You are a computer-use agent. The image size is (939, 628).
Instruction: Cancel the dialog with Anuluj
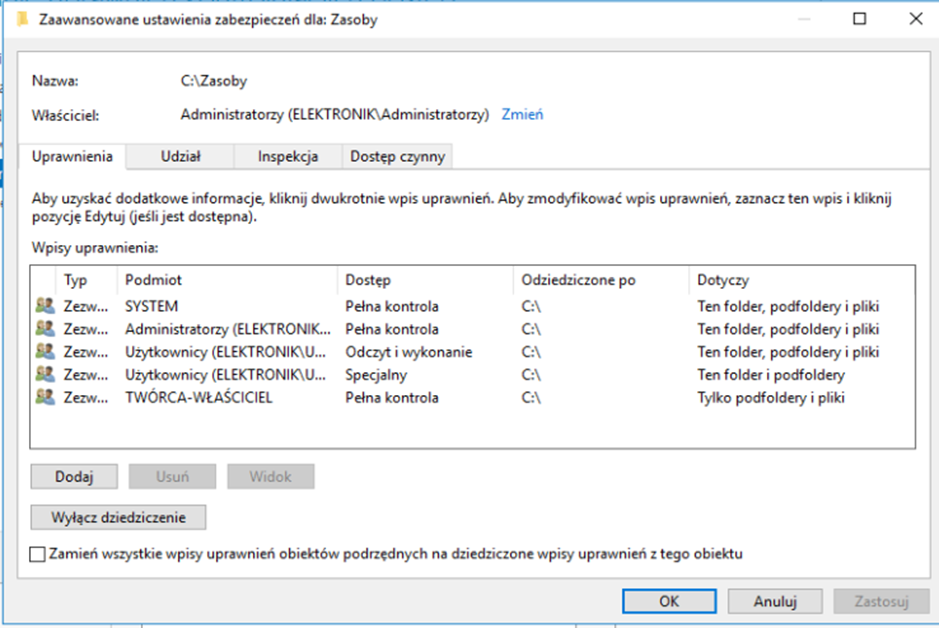(775, 601)
